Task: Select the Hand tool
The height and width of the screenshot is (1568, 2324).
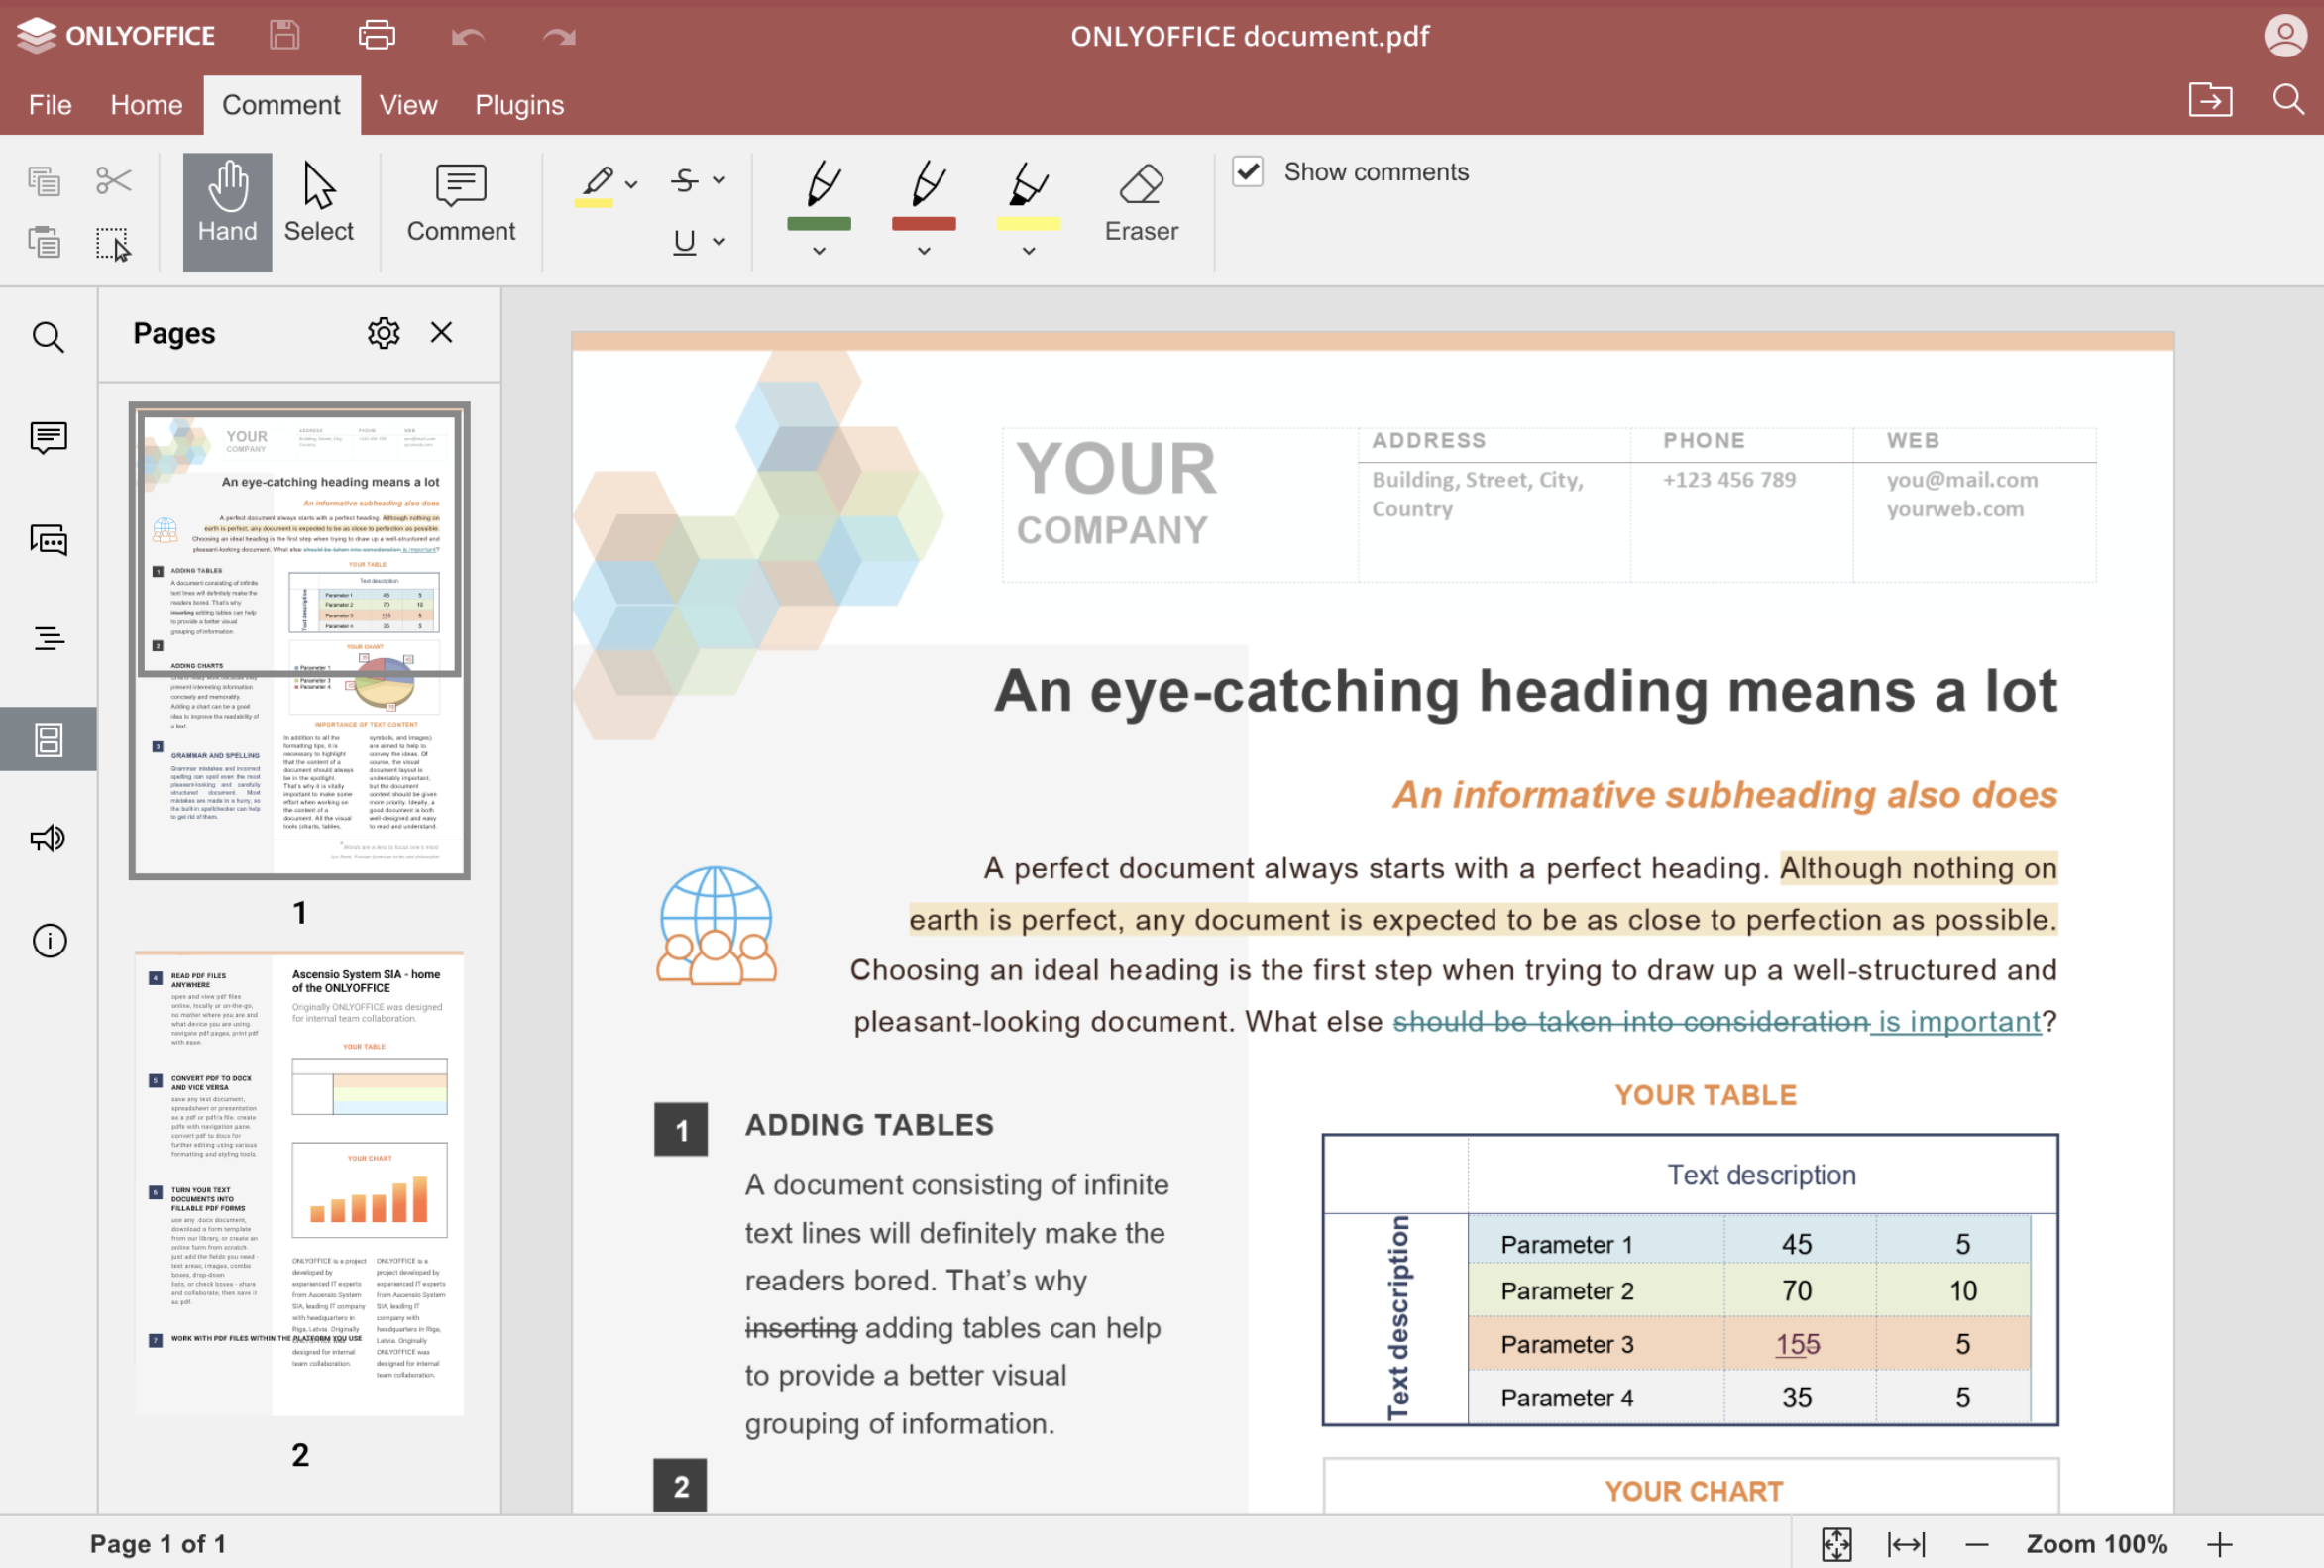Action: 227,208
